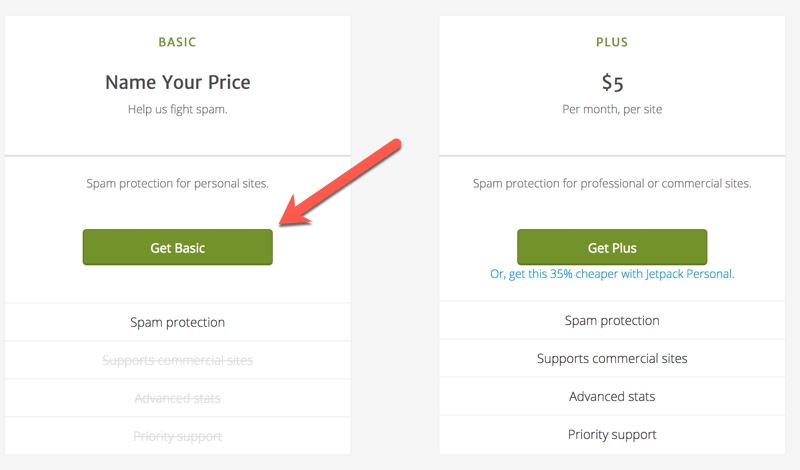Select crossed-out Advanced stats in Basic plan
Viewport: 800px width, 470px height.
coord(177,398)
